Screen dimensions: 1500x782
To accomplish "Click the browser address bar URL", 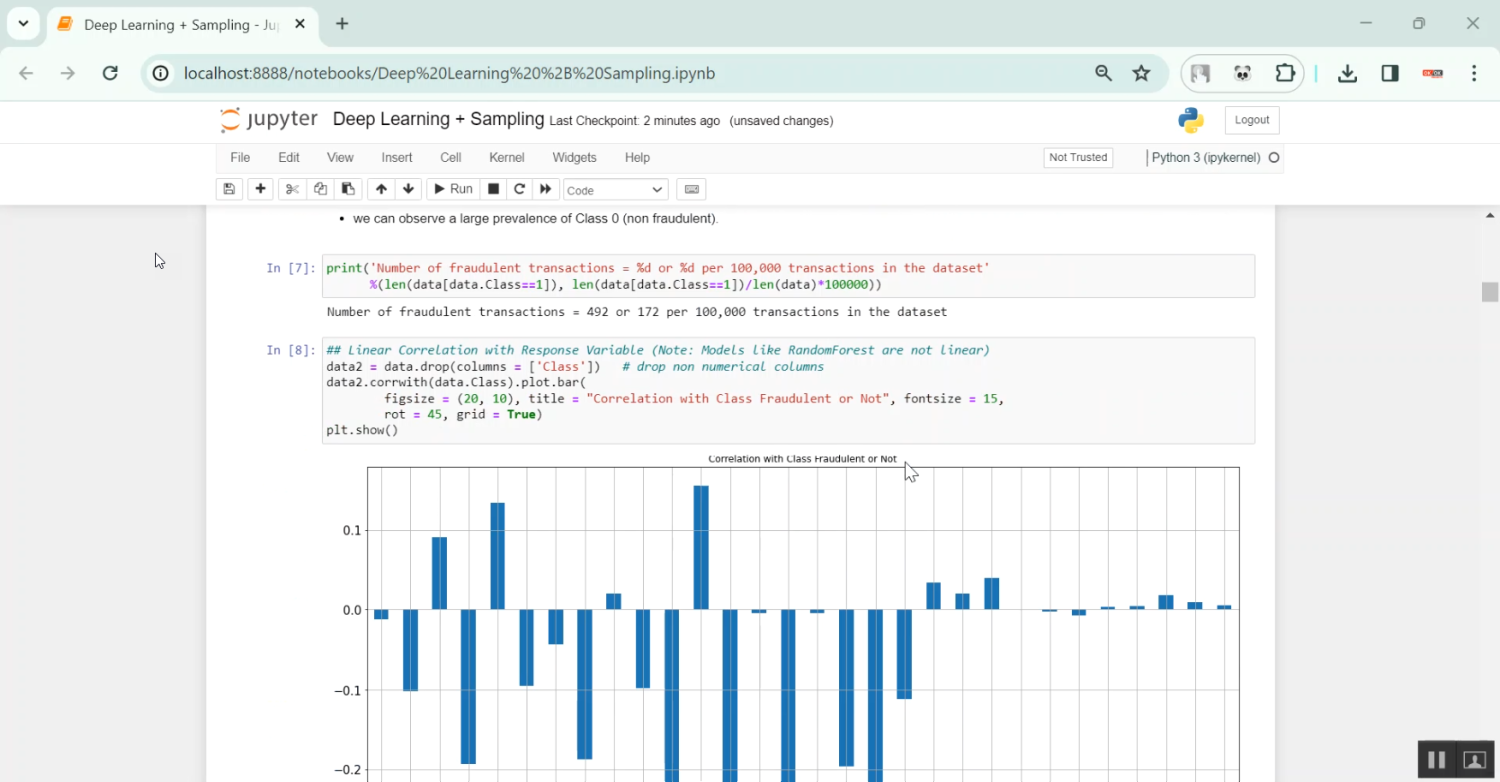I will (x=449, y=73).
